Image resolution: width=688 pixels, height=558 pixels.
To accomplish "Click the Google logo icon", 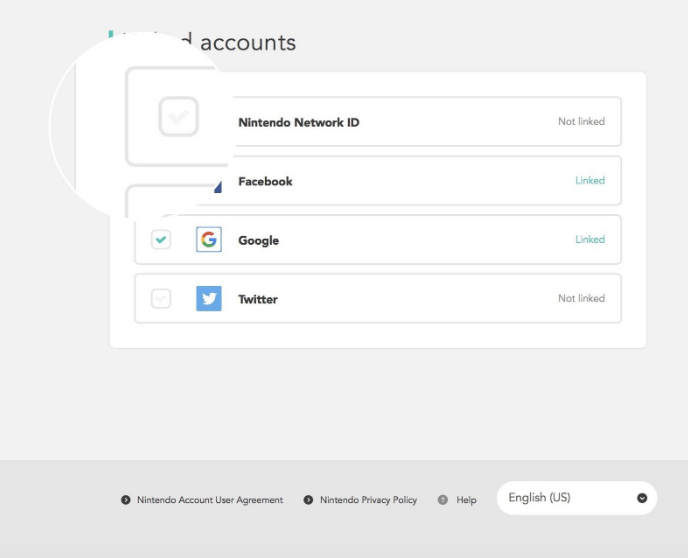I will click(x=209, y=240).
